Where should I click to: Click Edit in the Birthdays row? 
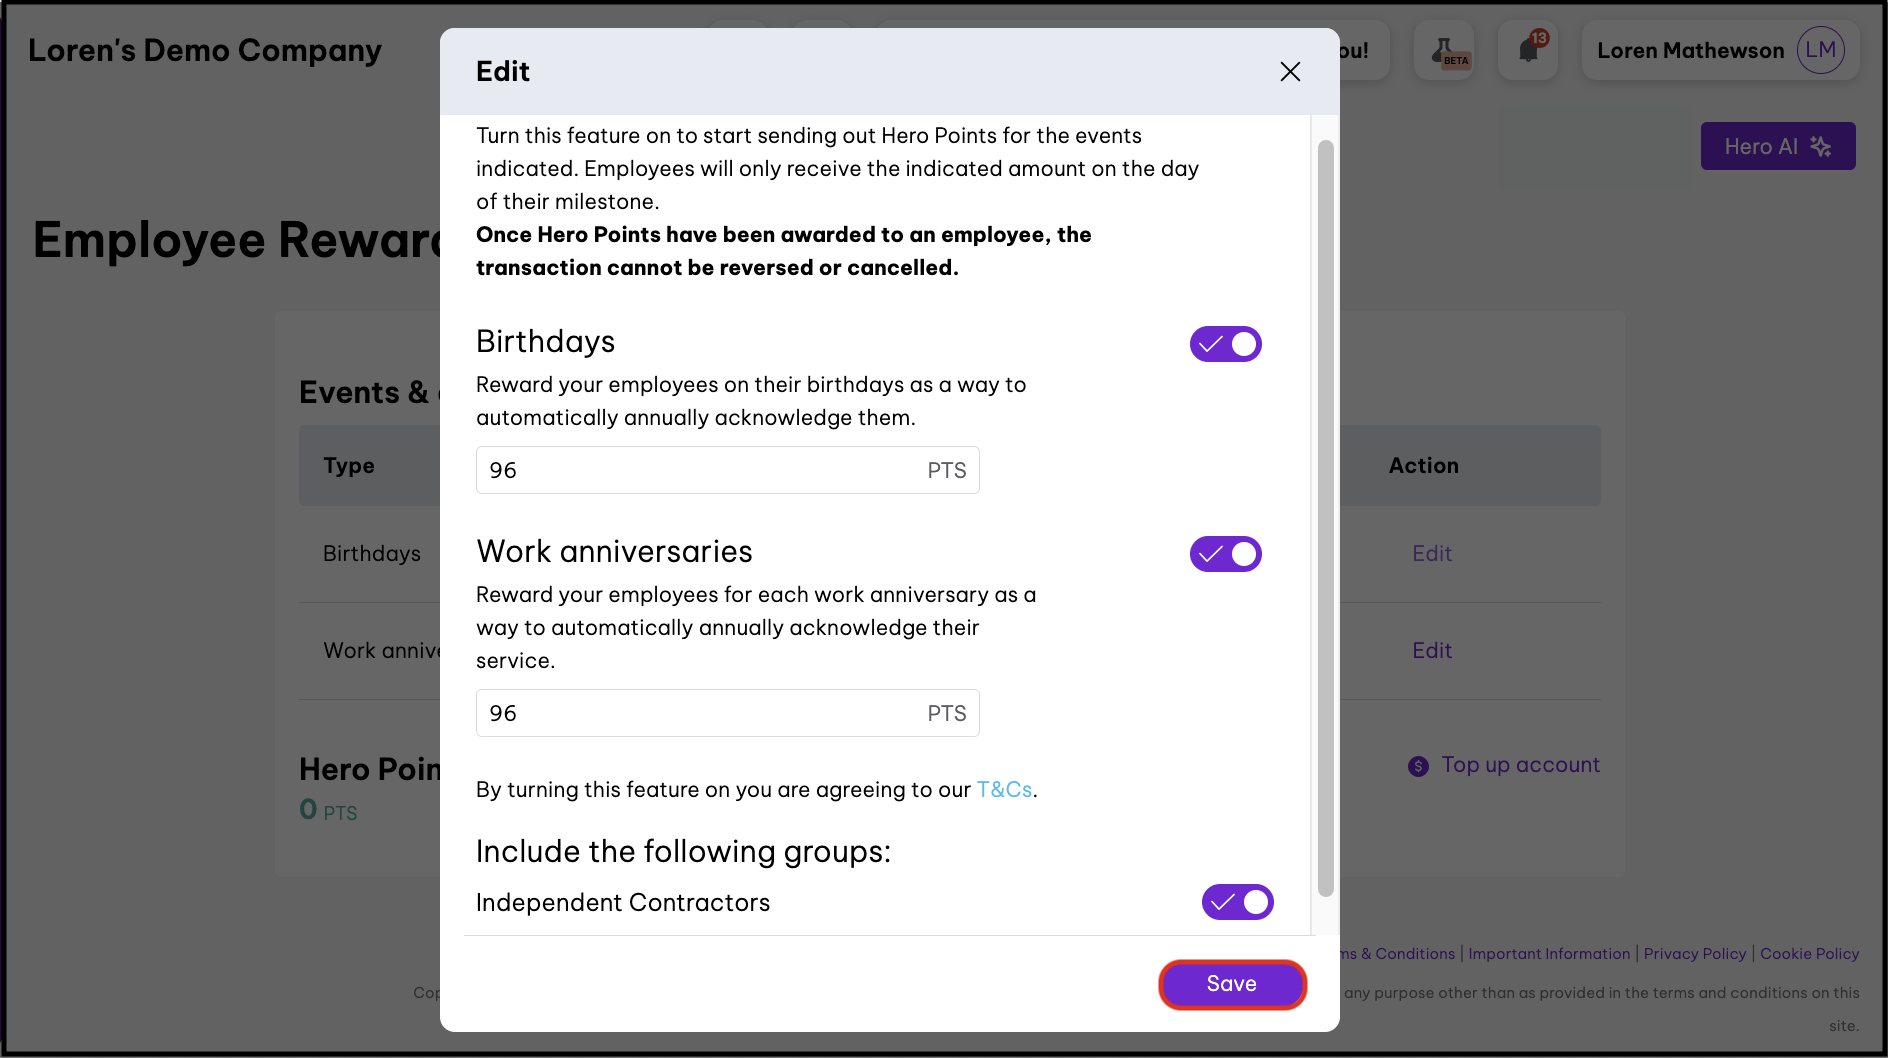point(1432,554)
